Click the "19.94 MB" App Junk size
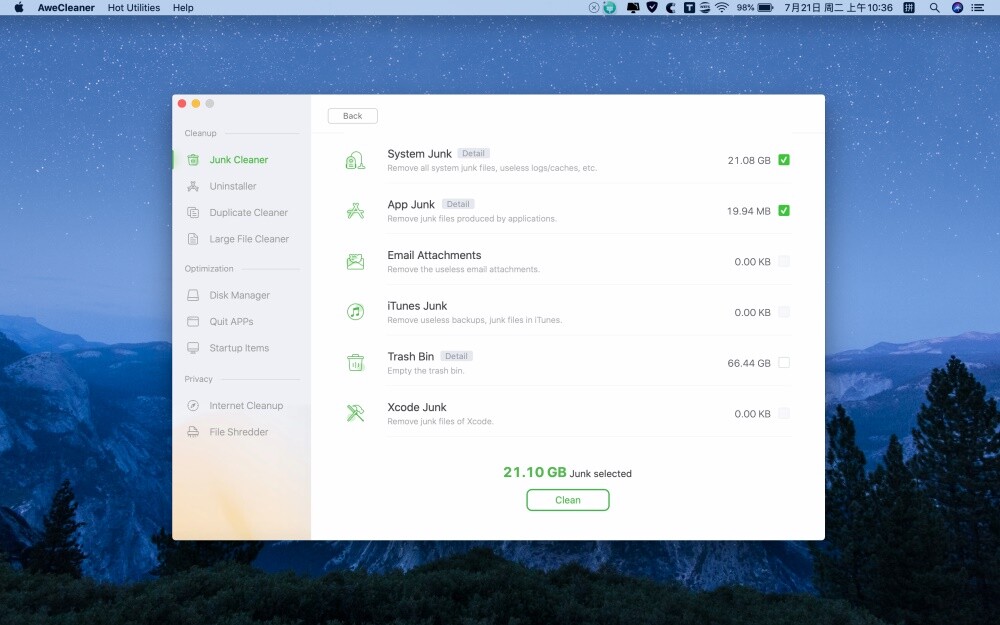 point(749,211)
